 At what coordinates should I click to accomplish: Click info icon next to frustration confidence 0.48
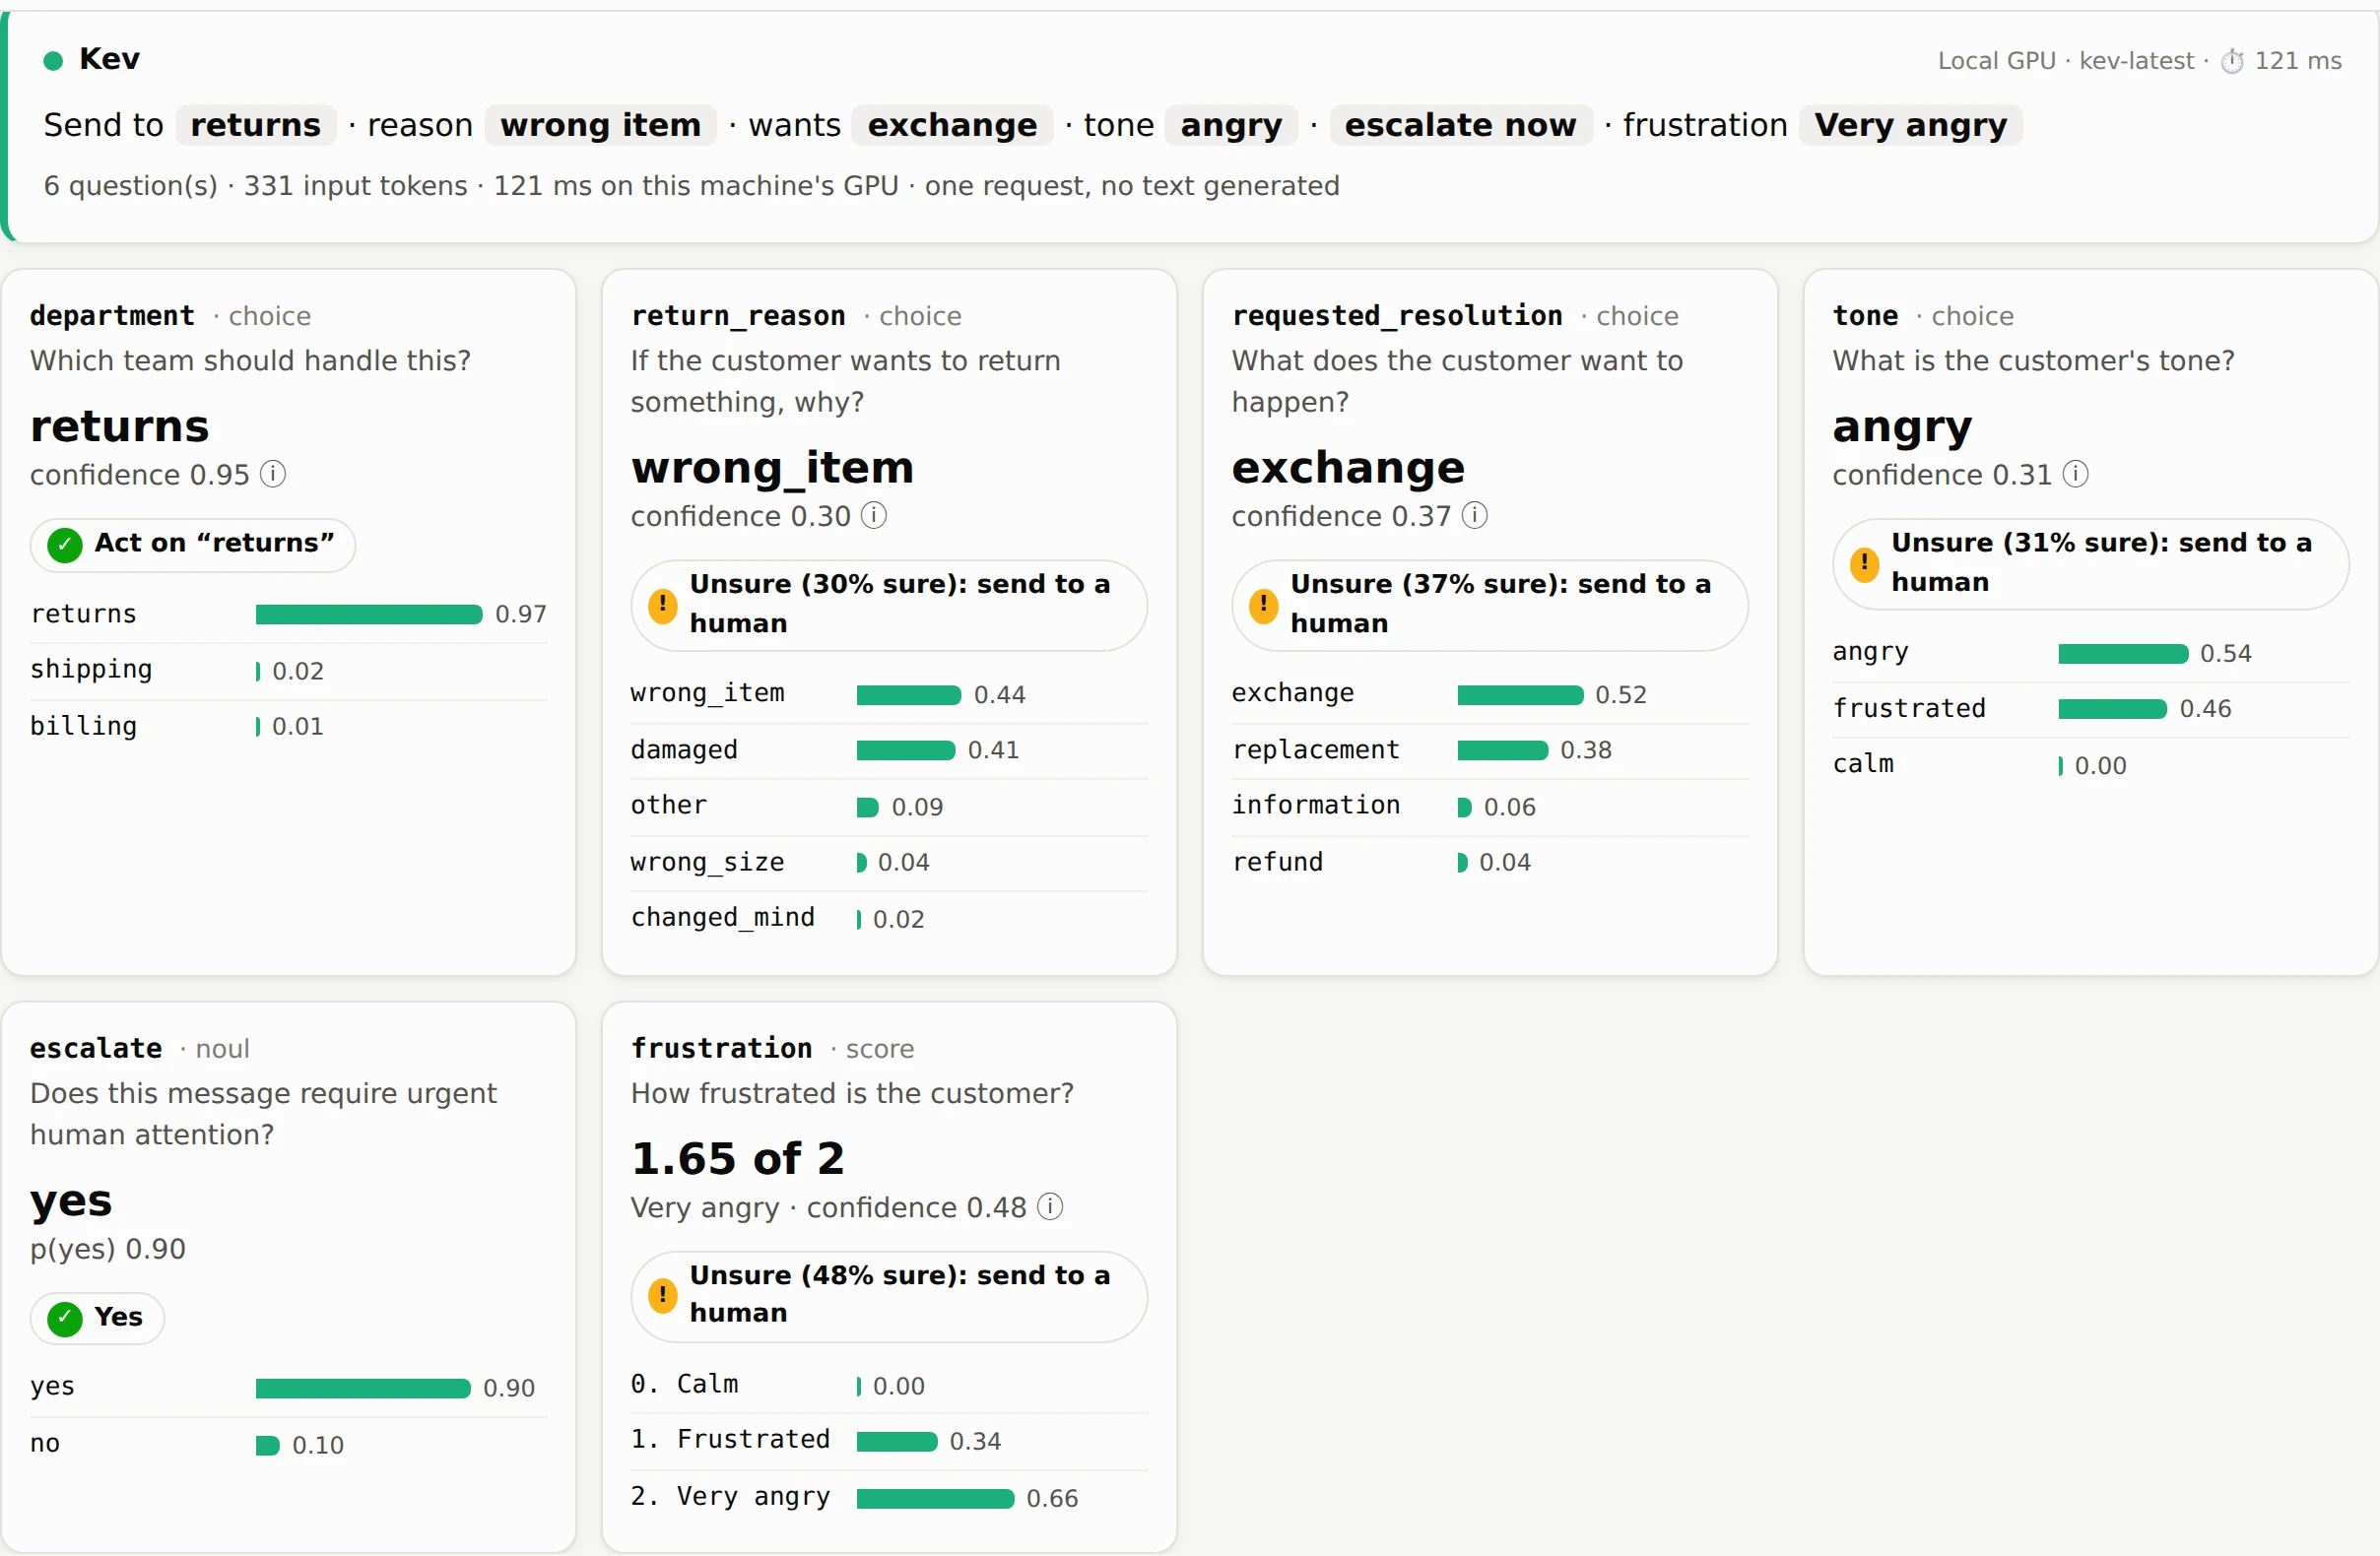(x=1050, y=1206)
